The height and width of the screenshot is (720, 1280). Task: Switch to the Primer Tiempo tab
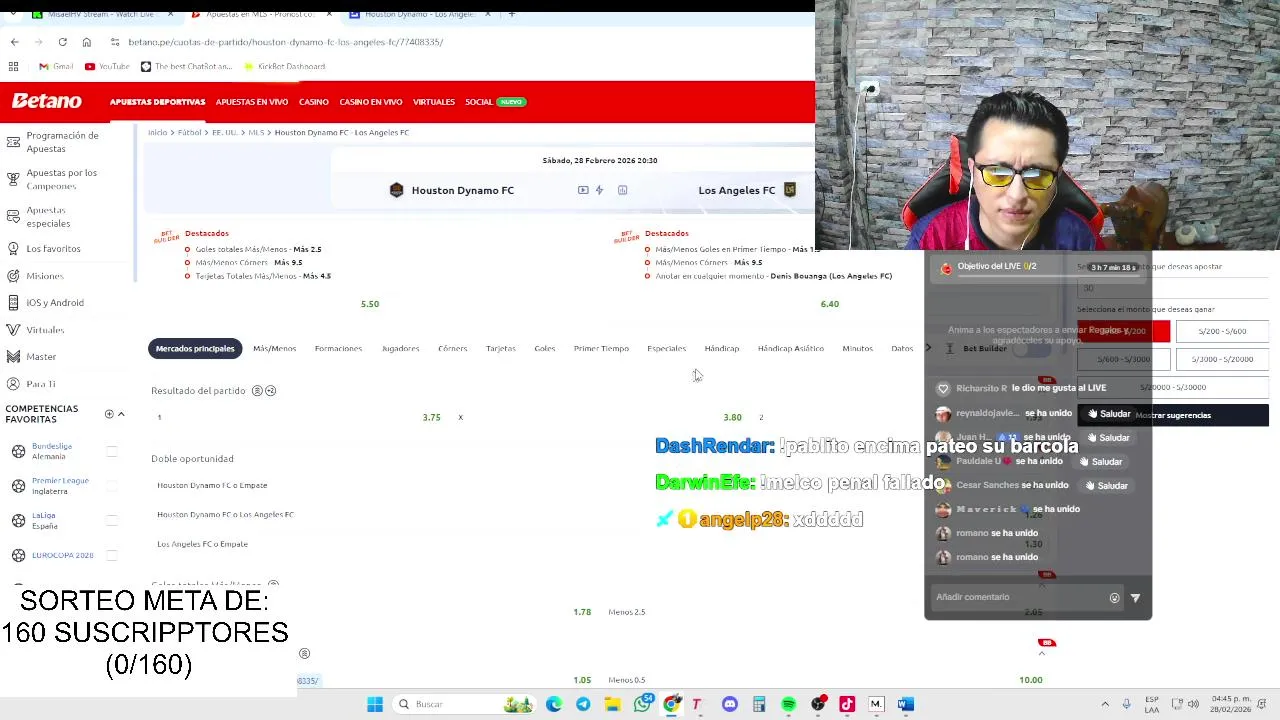click(601, 348)
